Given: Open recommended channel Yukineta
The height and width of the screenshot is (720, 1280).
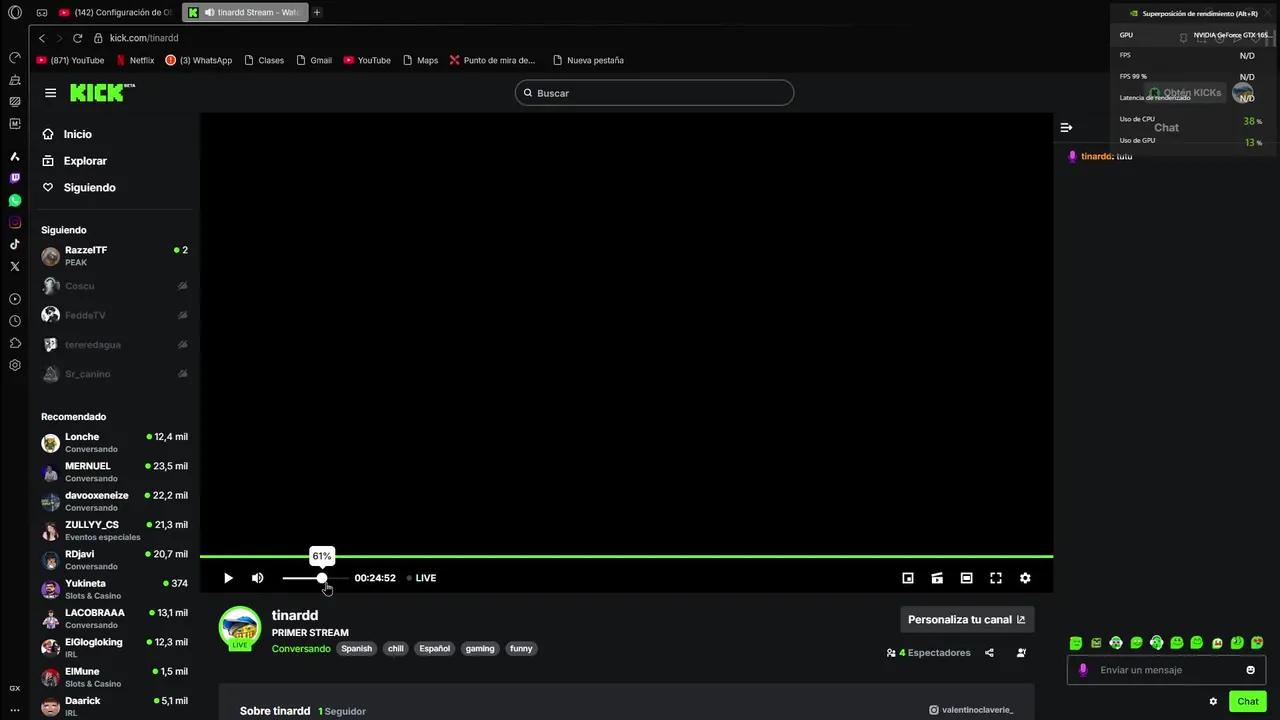Looking at the screenshot, I should [114, 589].
